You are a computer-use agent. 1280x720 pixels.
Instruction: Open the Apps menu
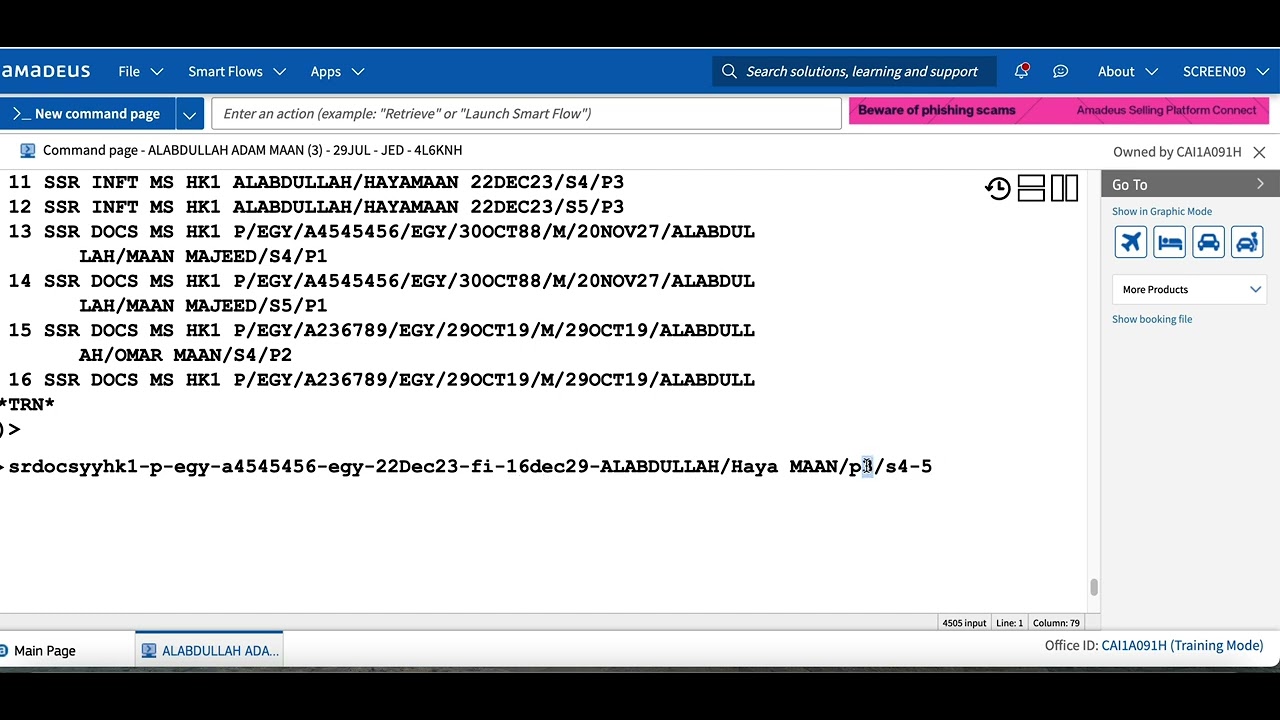[337, 71]
